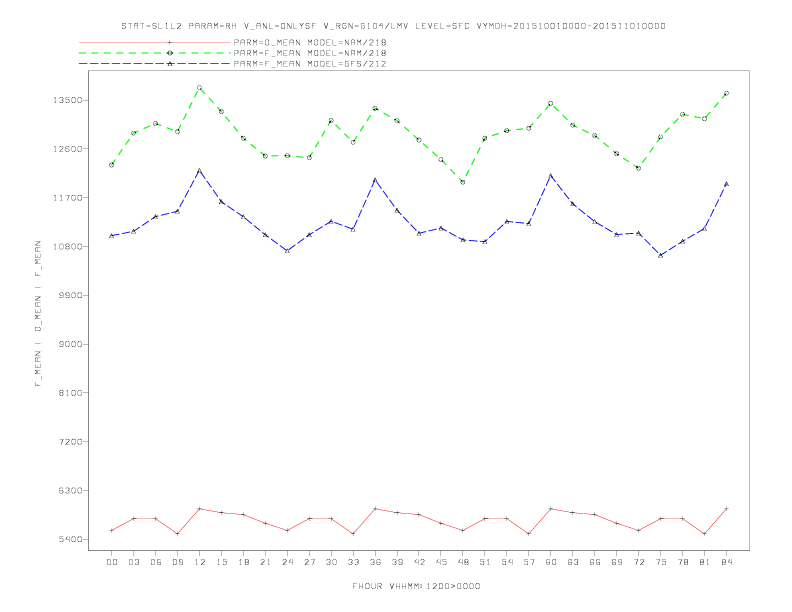Image resolution: width=792 pixels, height=612 pixels.
Task: Click the x-axis tick label 84
Action: click(x=726, y=562)
